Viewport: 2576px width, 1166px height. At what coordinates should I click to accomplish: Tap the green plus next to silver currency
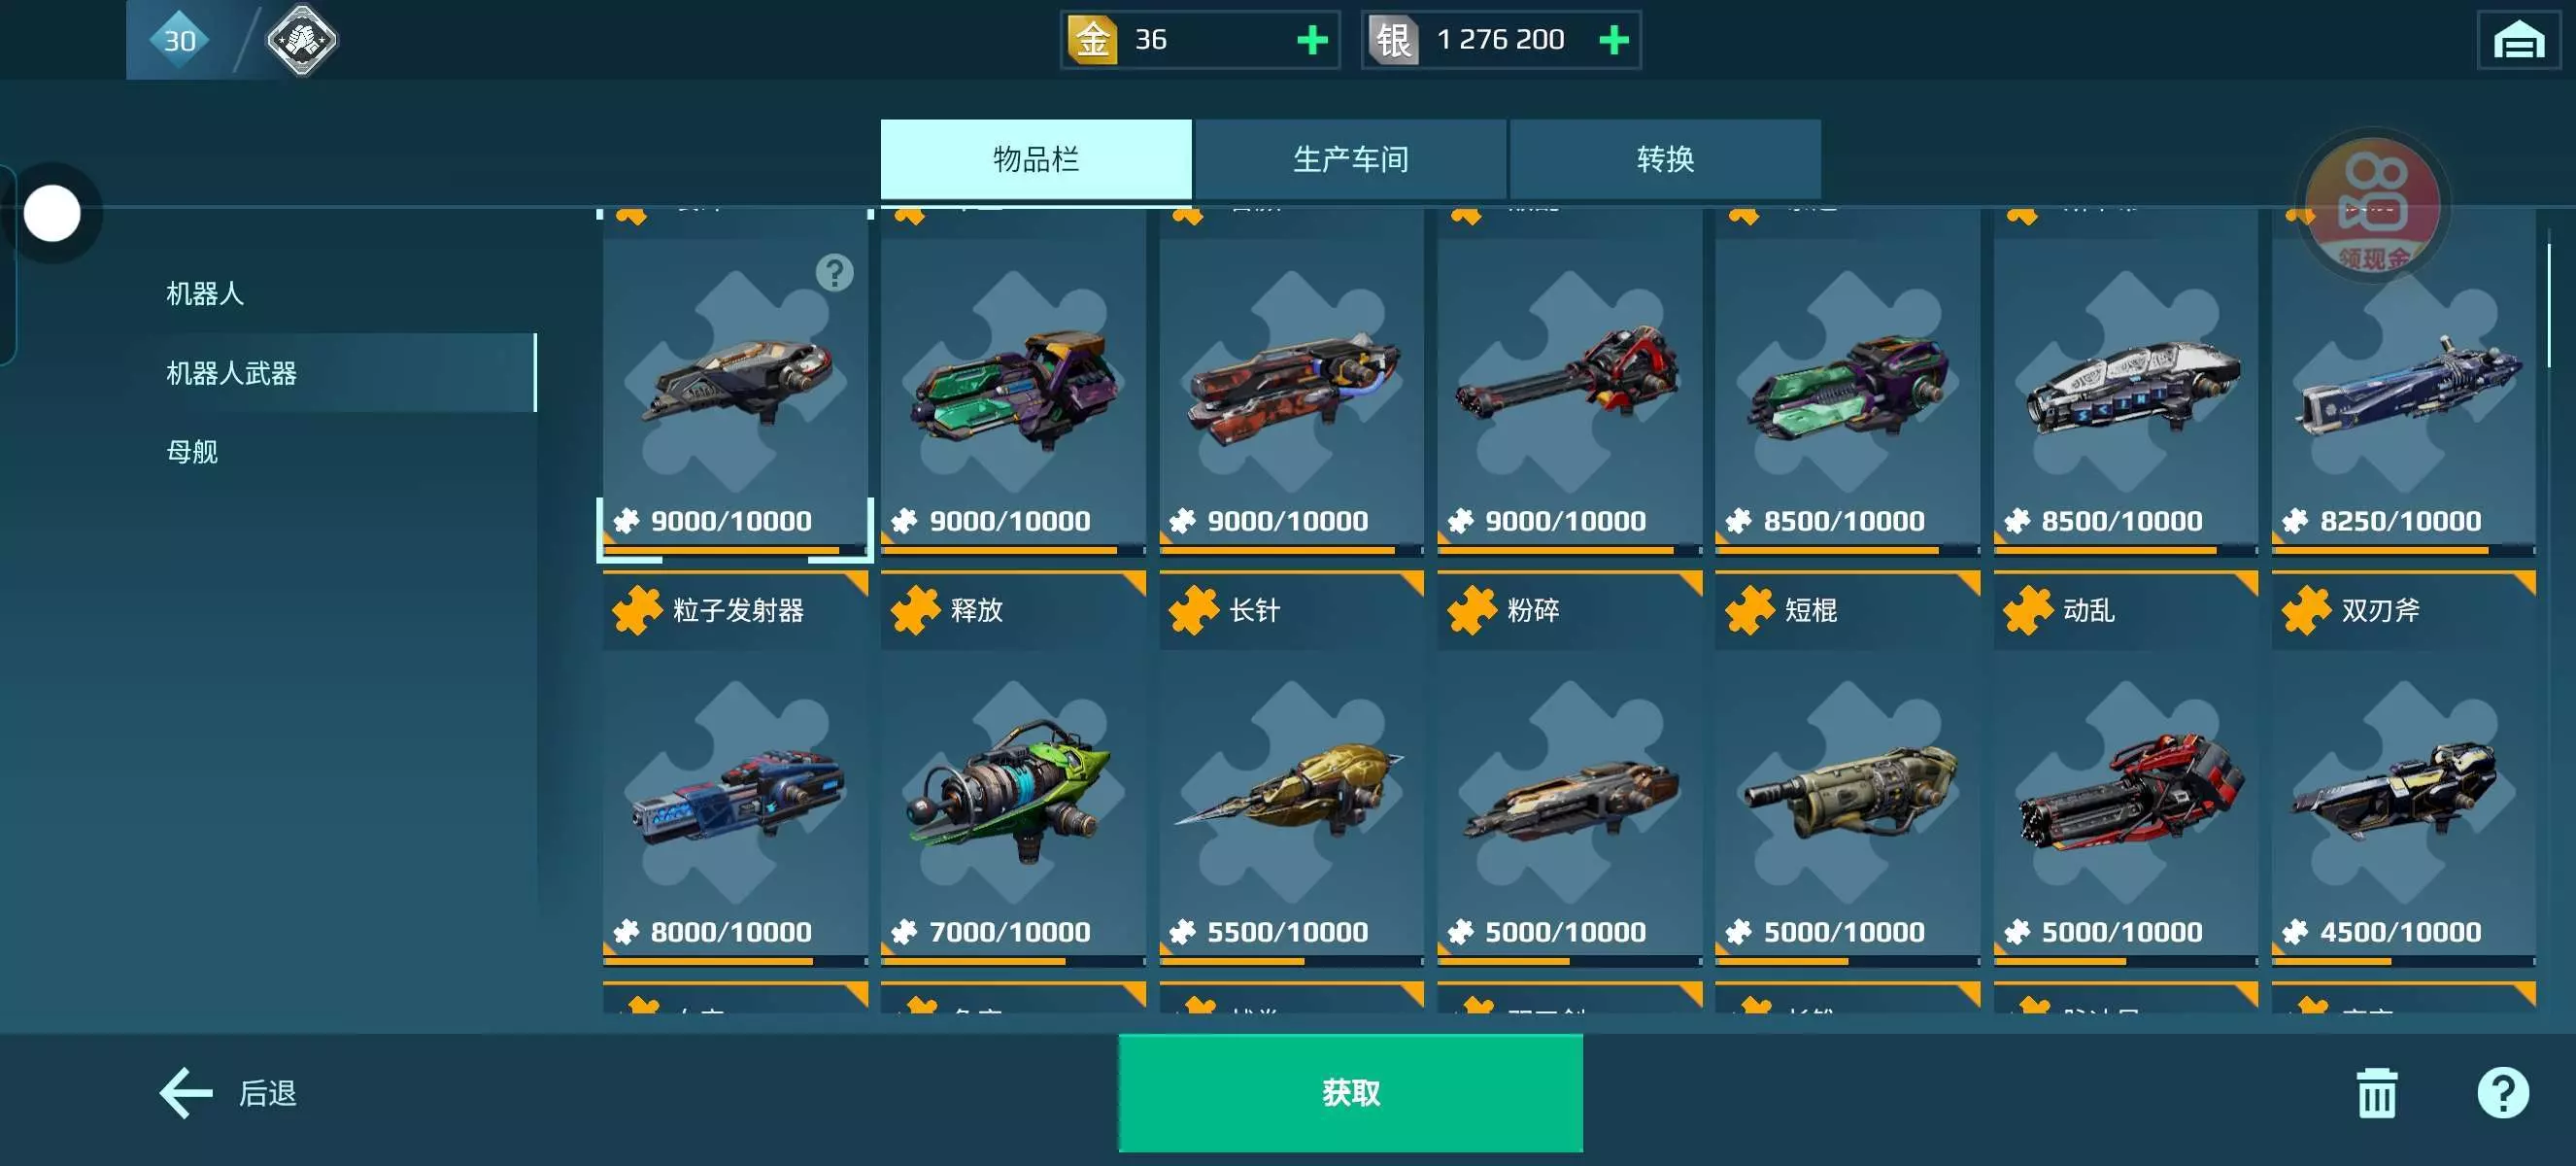tap(1613, 40)
